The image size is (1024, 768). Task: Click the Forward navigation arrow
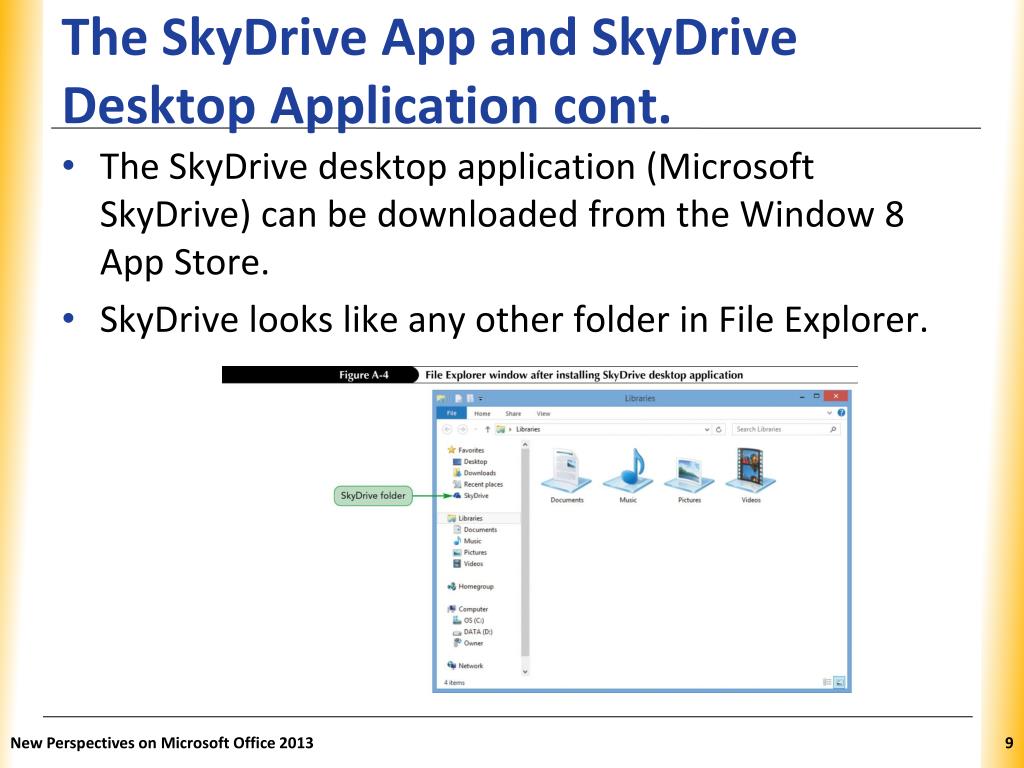[462, 429]
